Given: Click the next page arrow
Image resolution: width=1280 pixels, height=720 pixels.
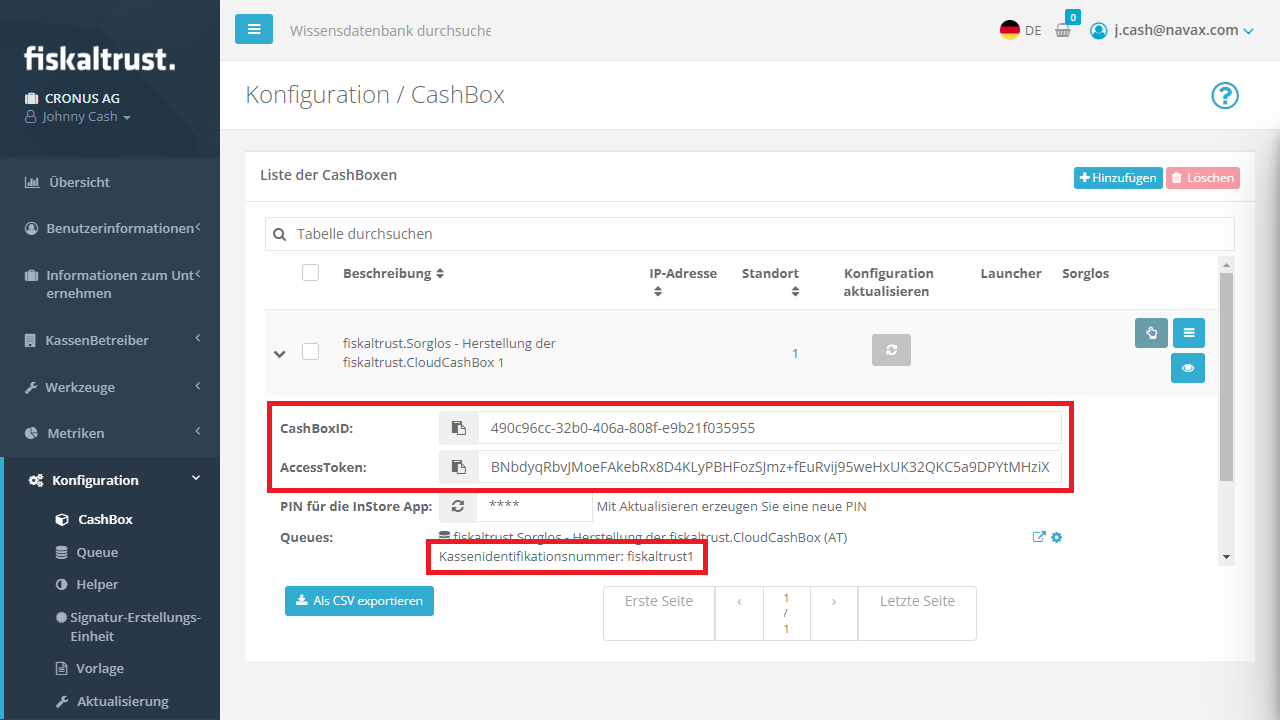Looking at the screenshot, I should click(x=834, y=613).
